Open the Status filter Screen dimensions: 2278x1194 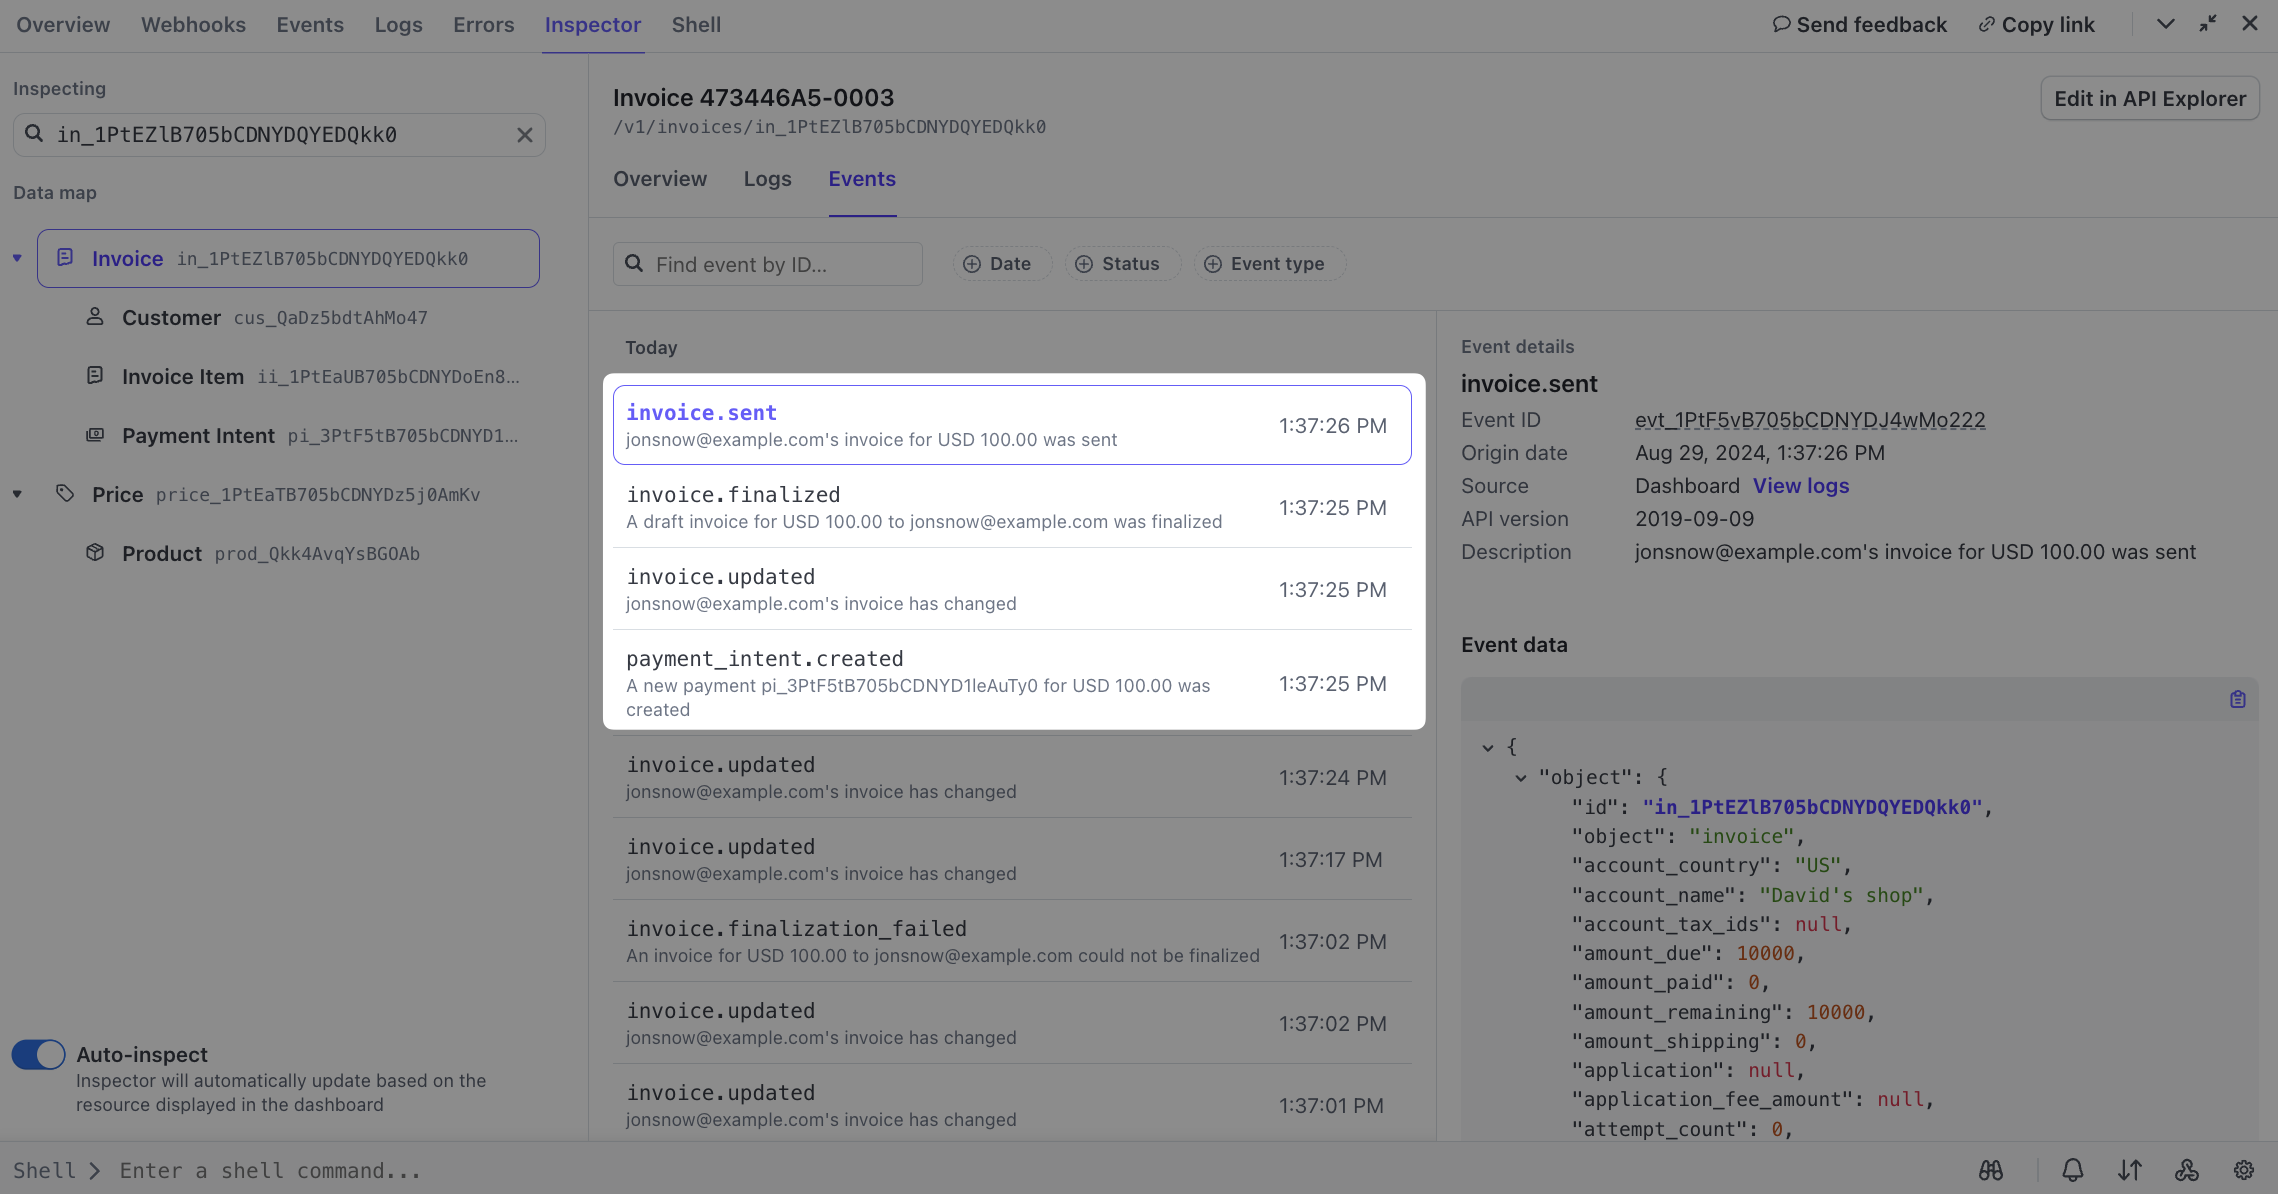coord(1118,264)
